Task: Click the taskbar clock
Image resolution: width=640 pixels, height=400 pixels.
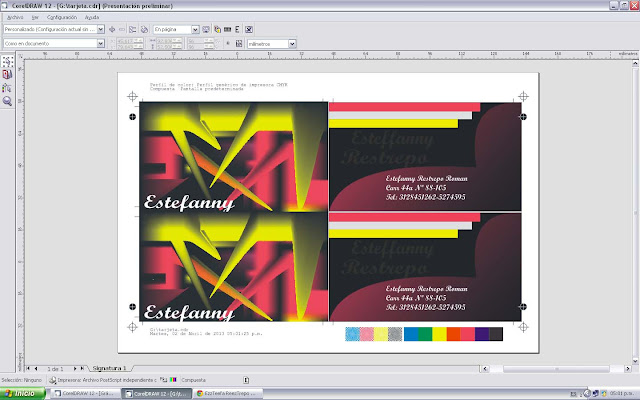Action: click(622, 393)
